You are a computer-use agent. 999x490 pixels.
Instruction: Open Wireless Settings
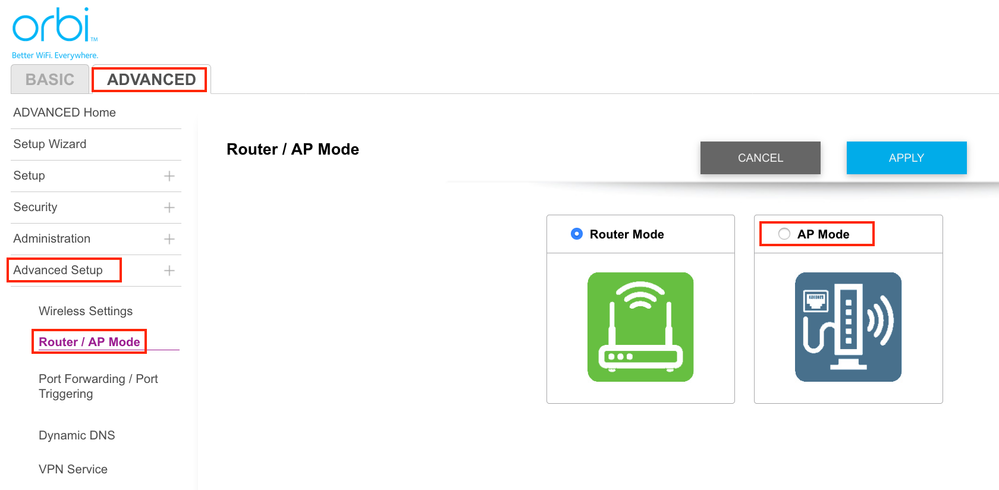pos(85,311)
